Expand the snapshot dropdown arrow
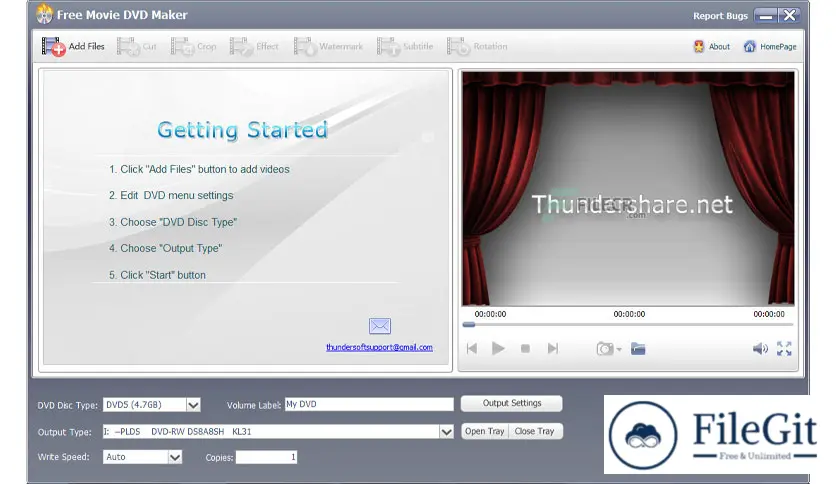Screen dimensions: 836x484 pos(619,350)
